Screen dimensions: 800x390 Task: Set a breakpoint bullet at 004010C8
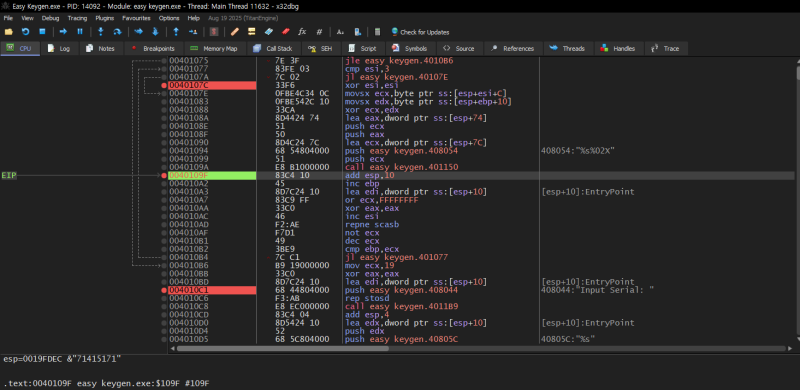(164, 306)
